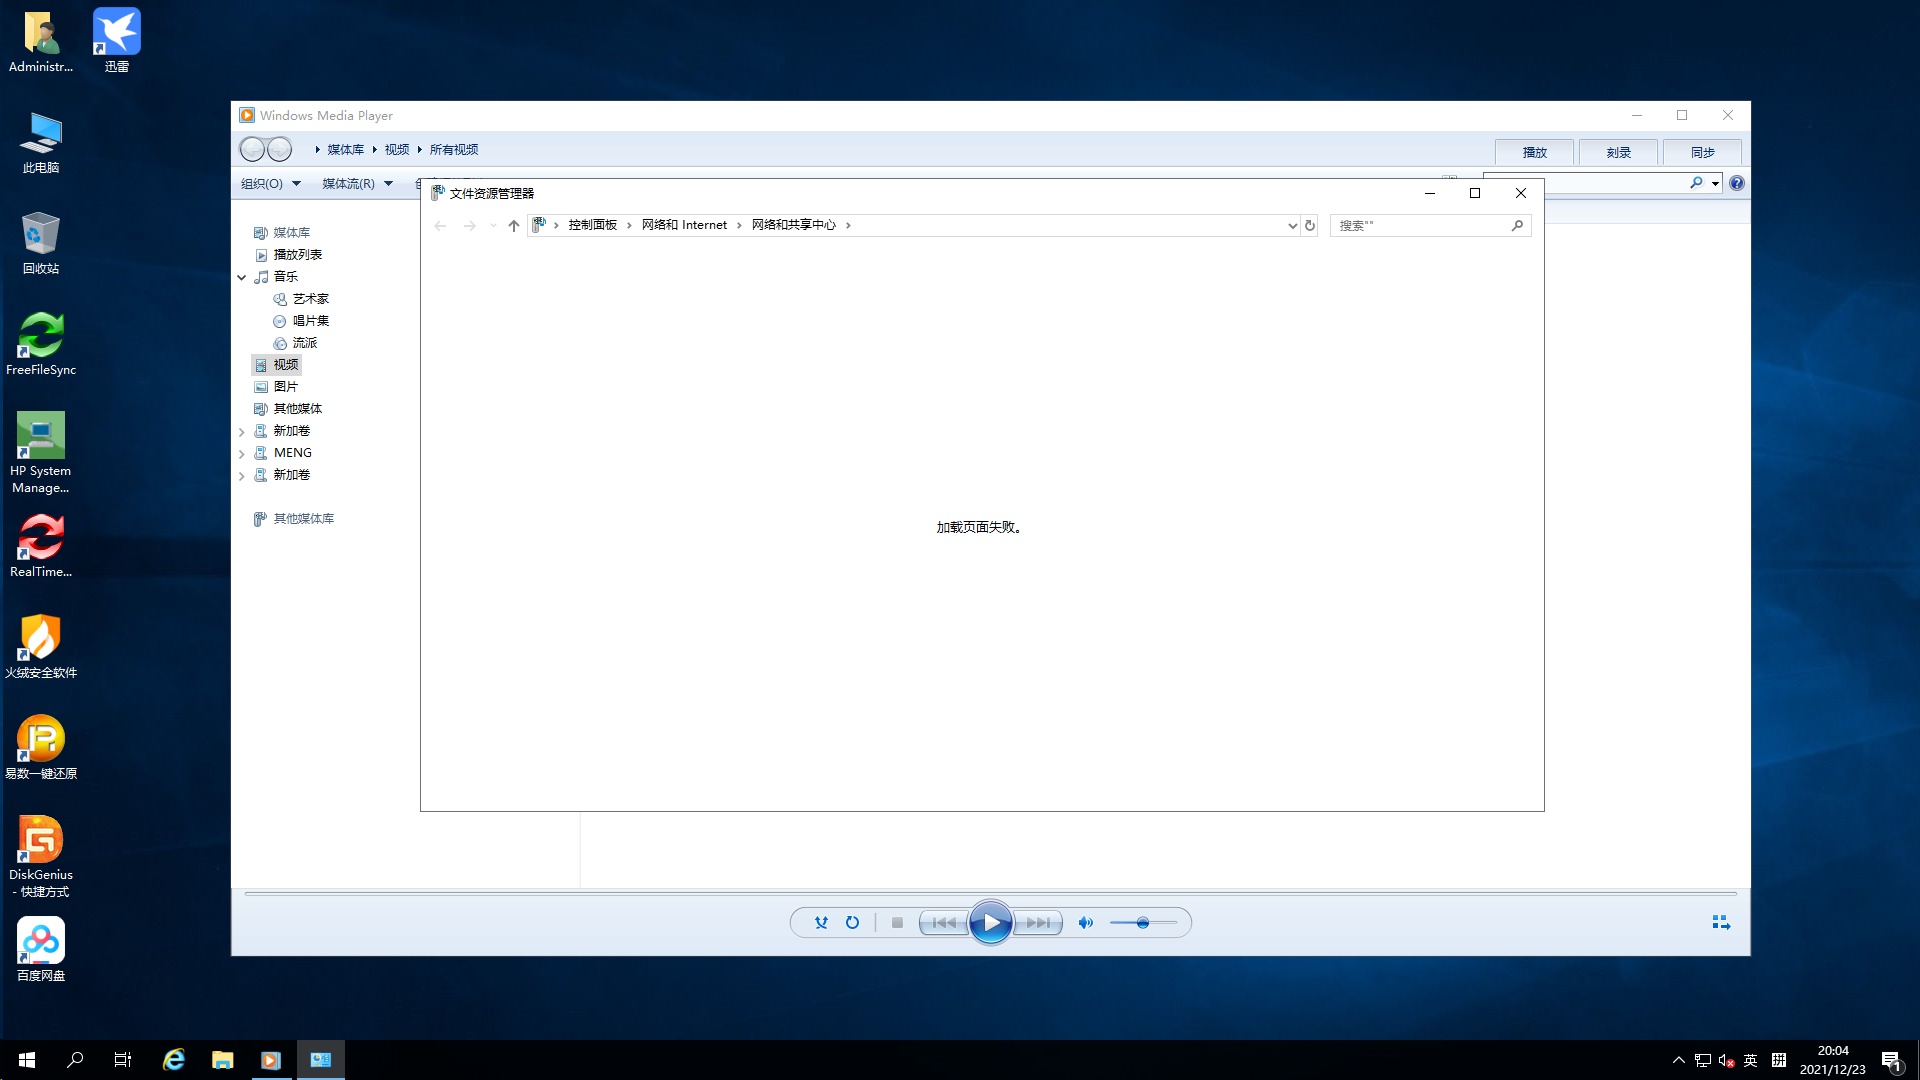Switch to the 刻录 tab

pos(1618,152)
